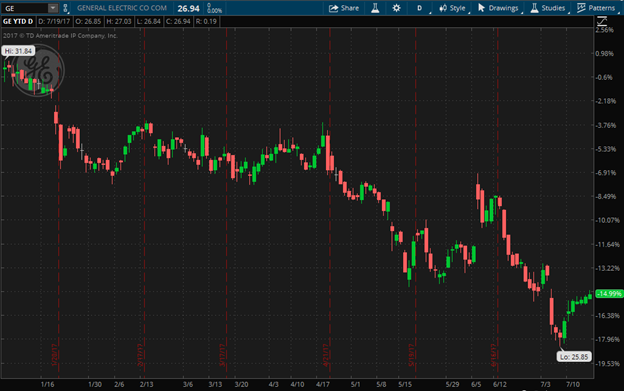Click the 5/19/17 red dashed expiration marker
Screen dimensions: 624x391
pos(412,356)
